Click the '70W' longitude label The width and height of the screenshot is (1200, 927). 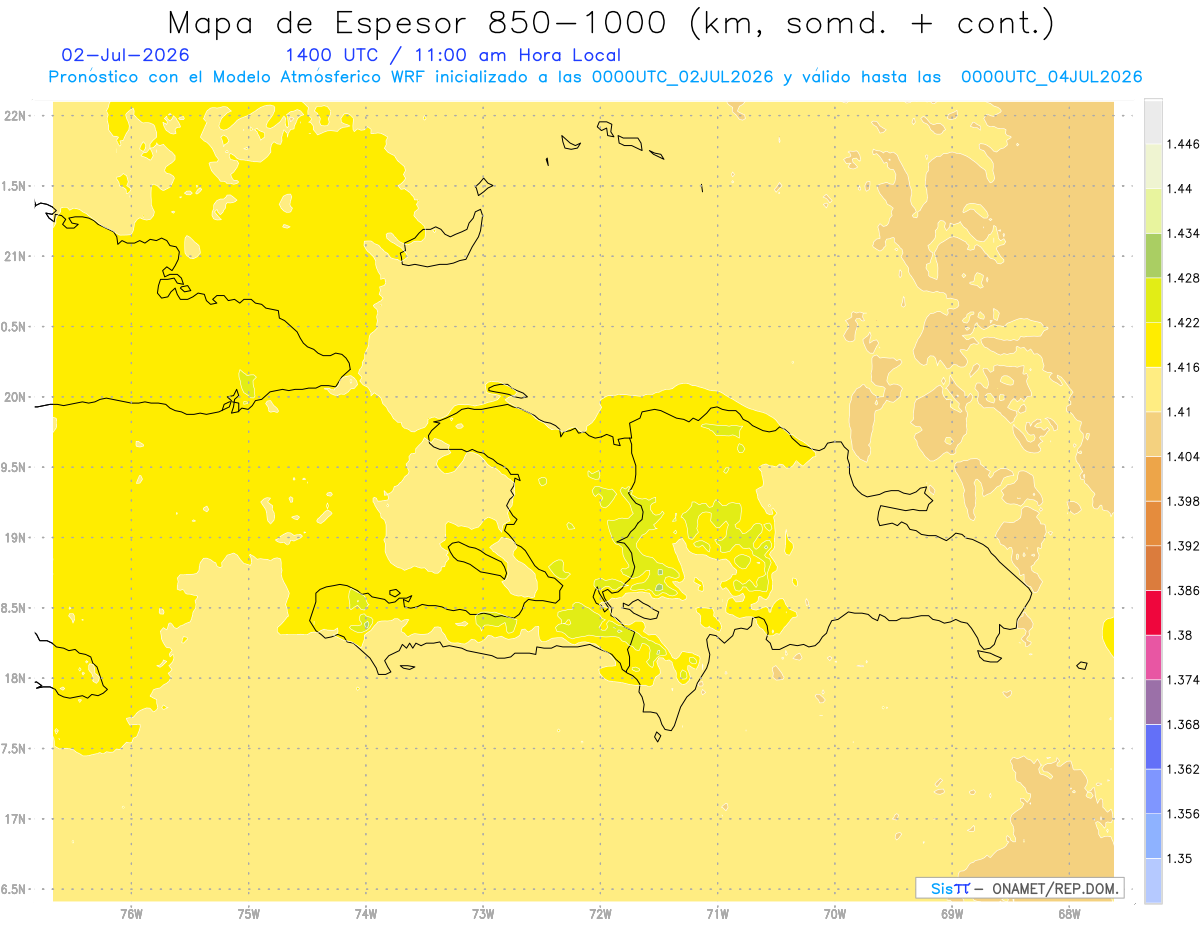coord(835,914)
